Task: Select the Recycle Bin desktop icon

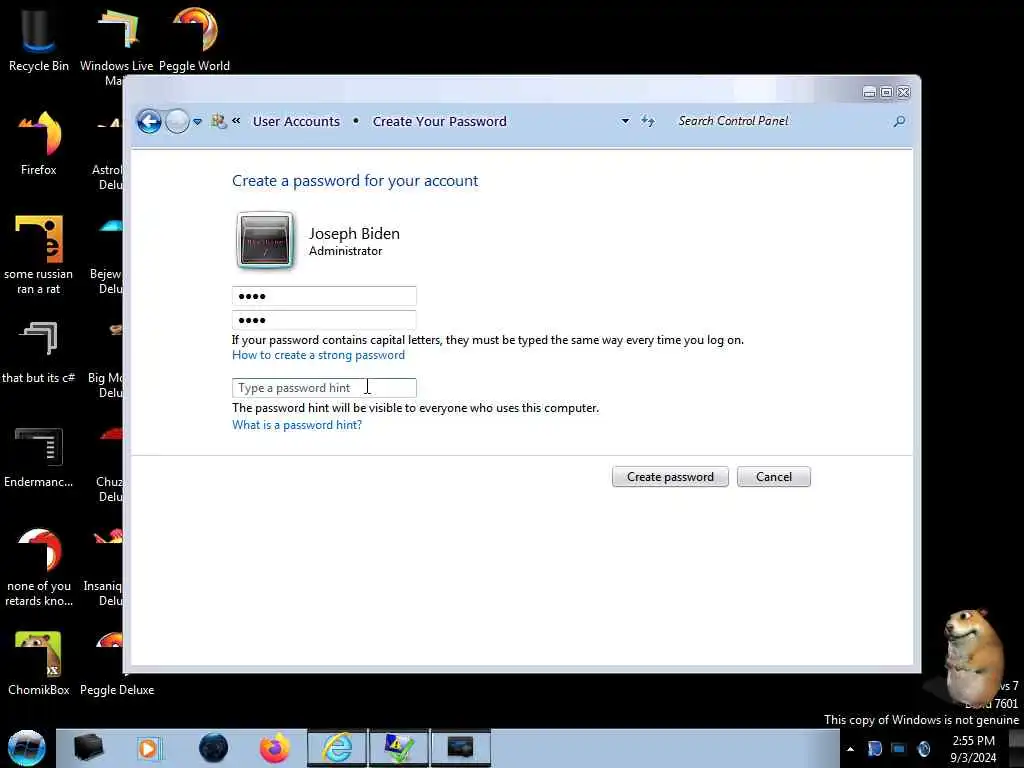Action: tap(39, 39)
